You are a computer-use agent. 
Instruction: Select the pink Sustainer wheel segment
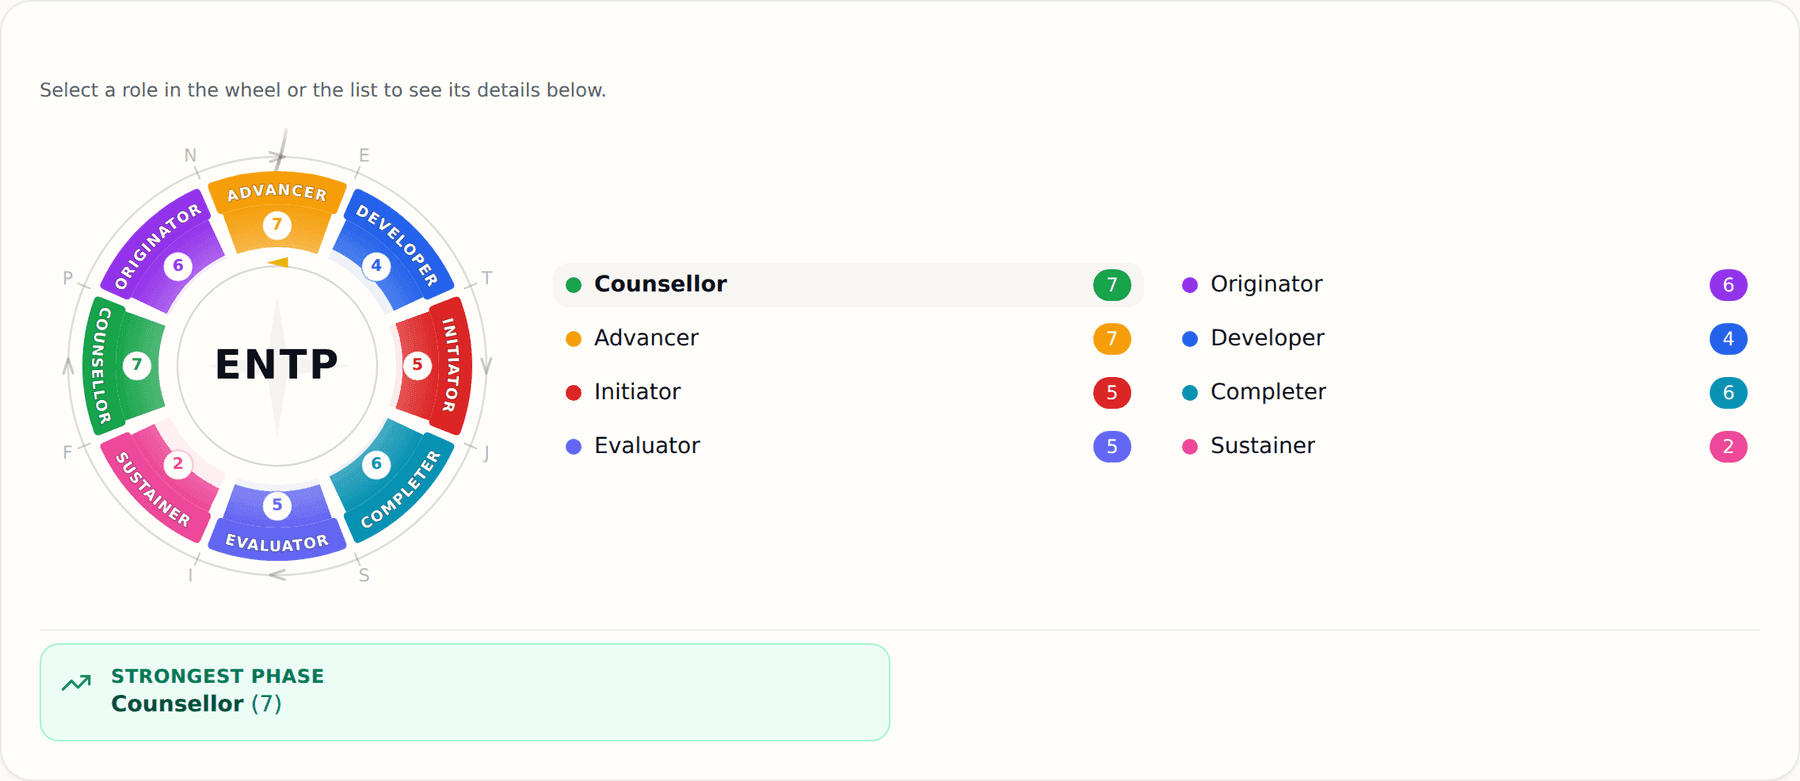click(x=161, y=483)
